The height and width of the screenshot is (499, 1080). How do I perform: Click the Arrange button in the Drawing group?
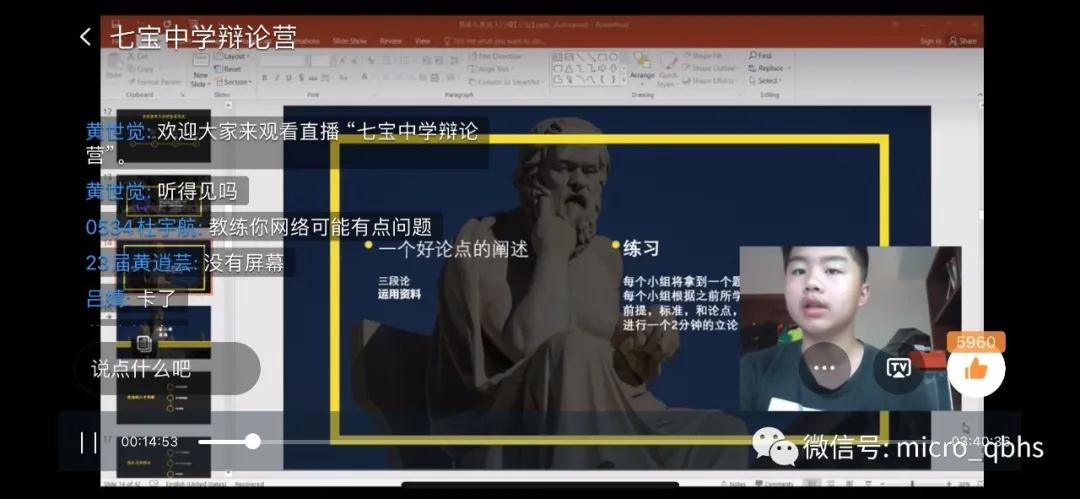coord(642,69)
